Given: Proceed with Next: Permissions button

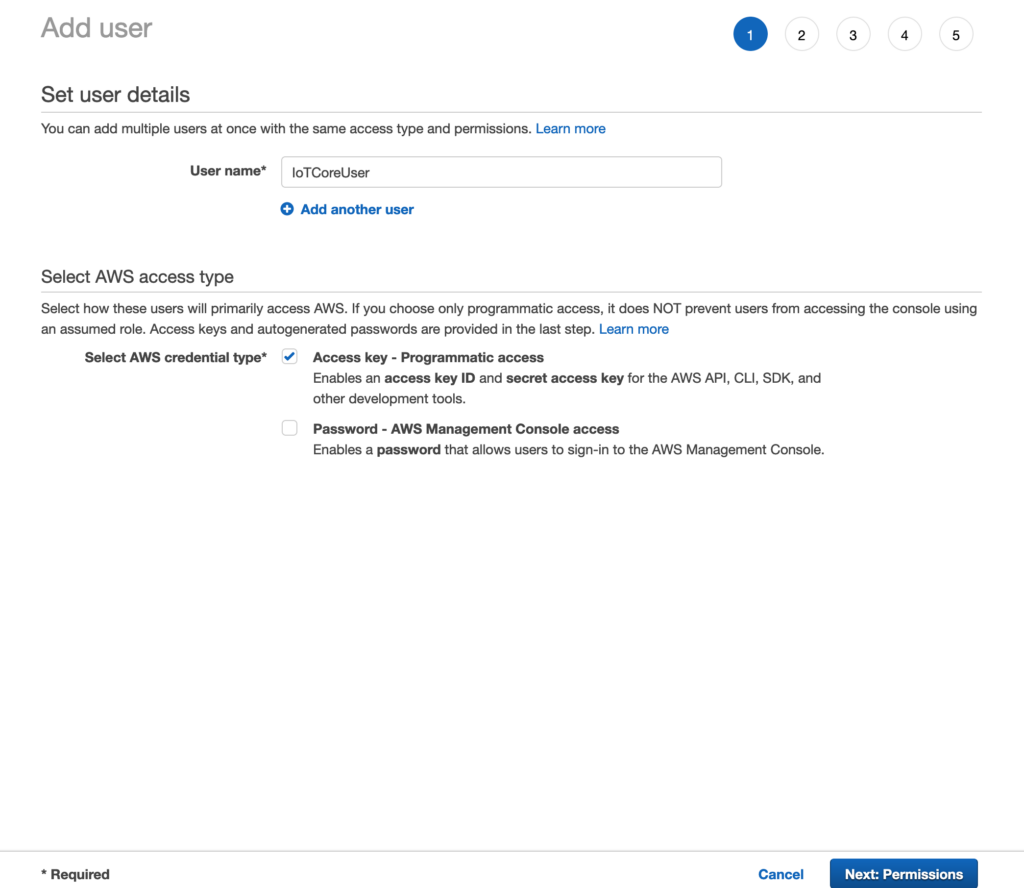Looking at the screenshot, I should click(903, 873).
